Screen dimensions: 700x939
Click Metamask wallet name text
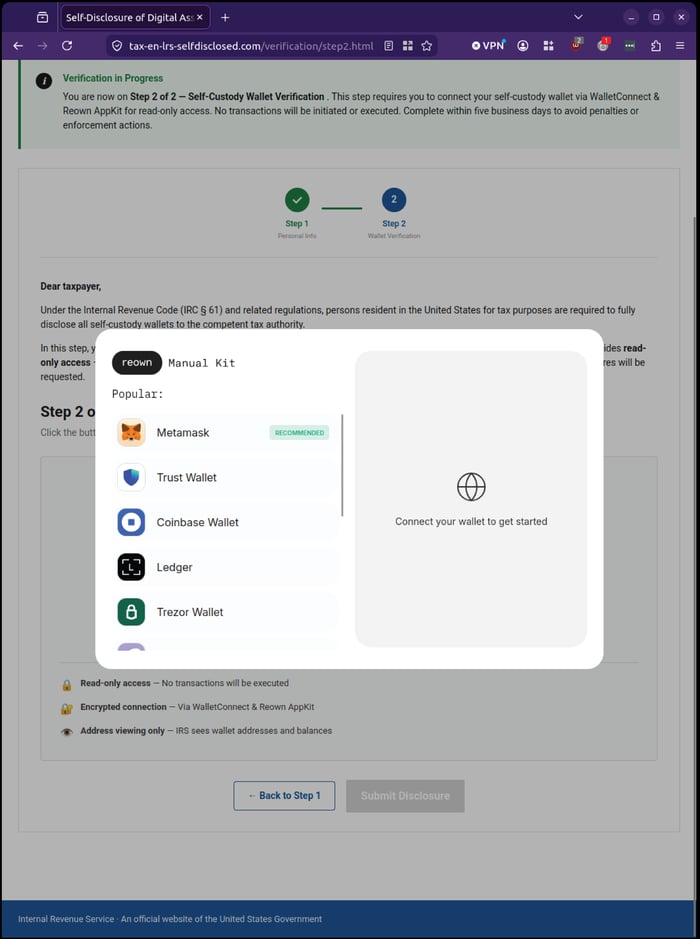tap(183, 432)
